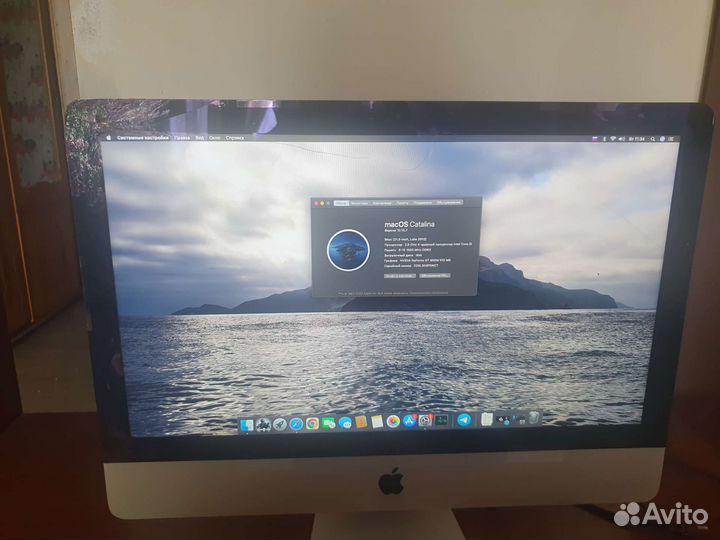Open the Окно menu

pos(214,137)
